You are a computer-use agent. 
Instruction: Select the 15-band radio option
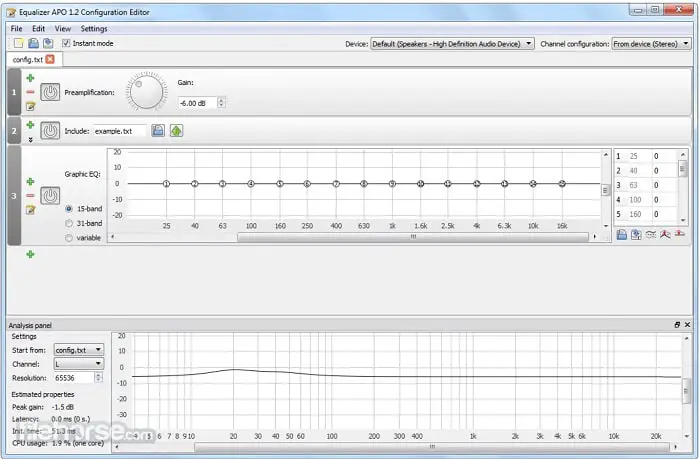69,209
